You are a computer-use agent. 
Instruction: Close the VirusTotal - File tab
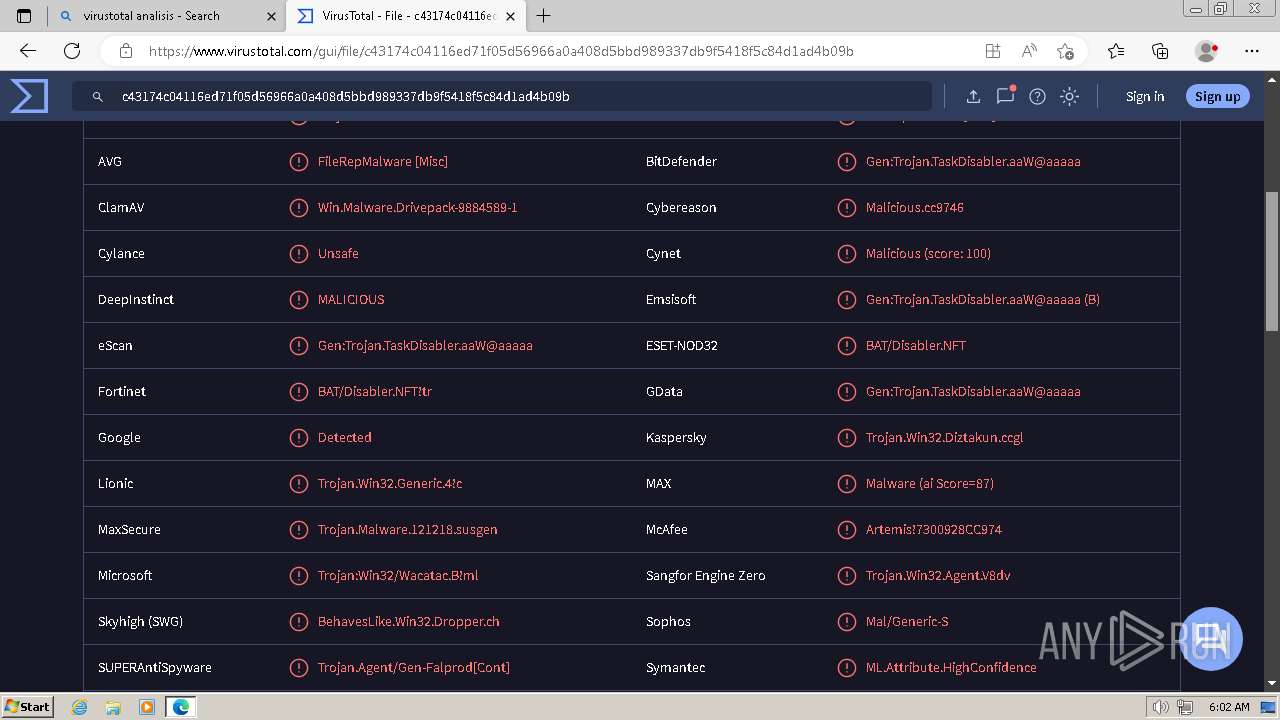click(510, 16)
